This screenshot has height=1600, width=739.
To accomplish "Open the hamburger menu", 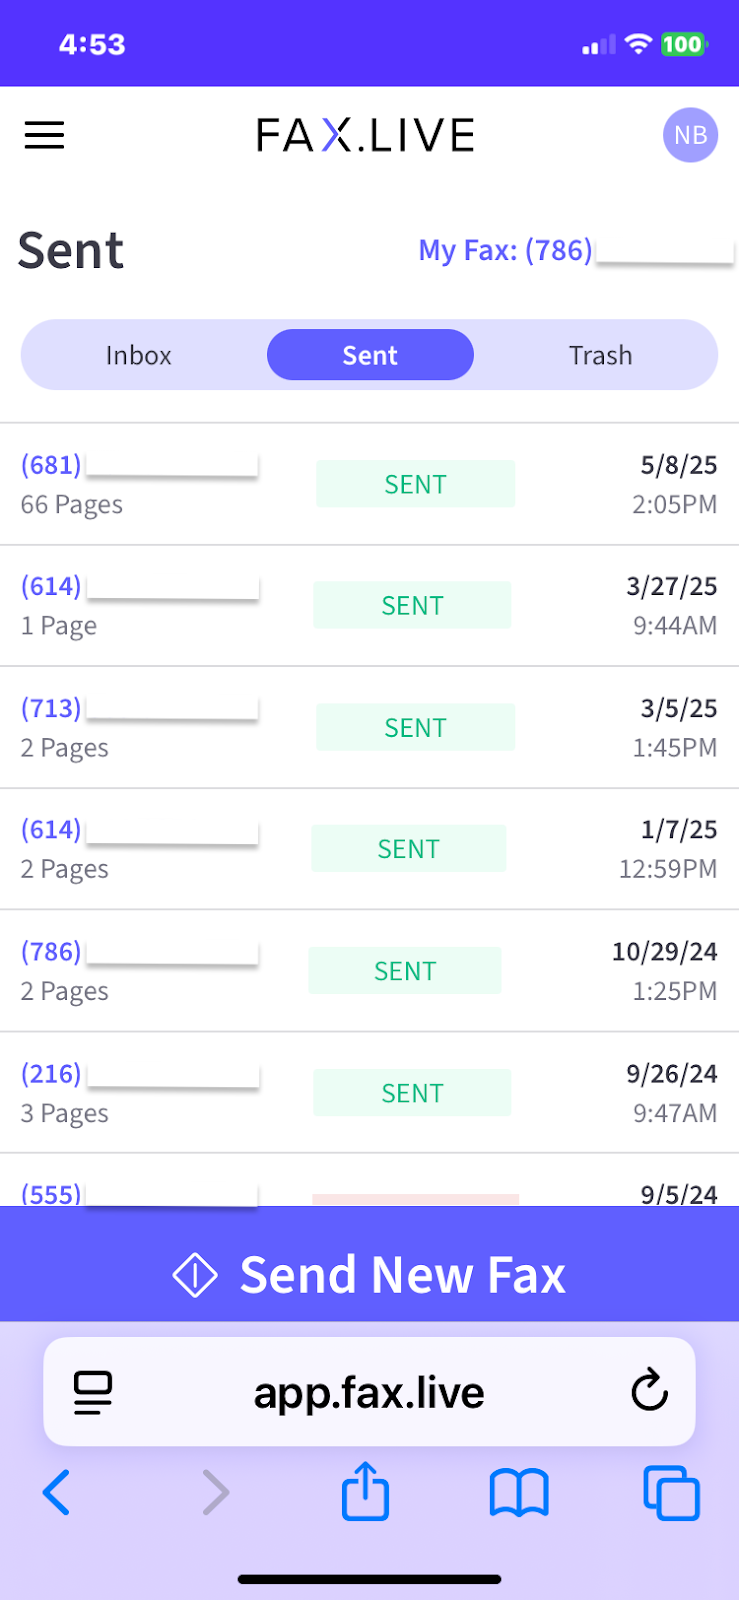I will coord(44,135).
